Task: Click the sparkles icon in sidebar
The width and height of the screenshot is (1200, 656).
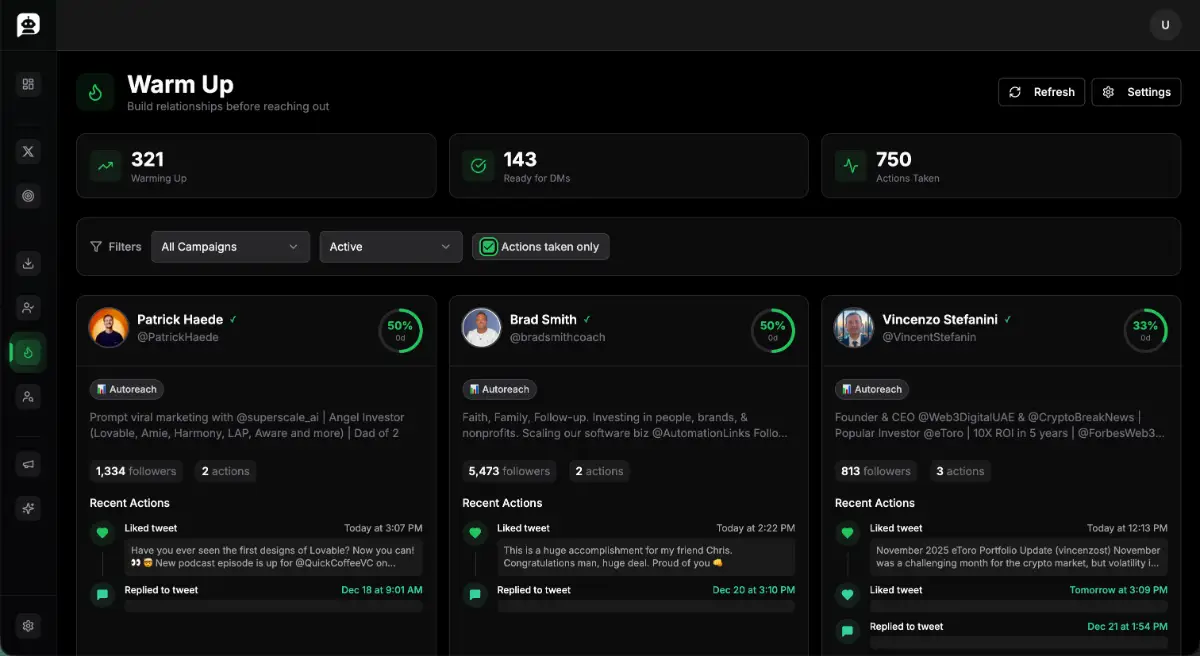Action: 28,508
